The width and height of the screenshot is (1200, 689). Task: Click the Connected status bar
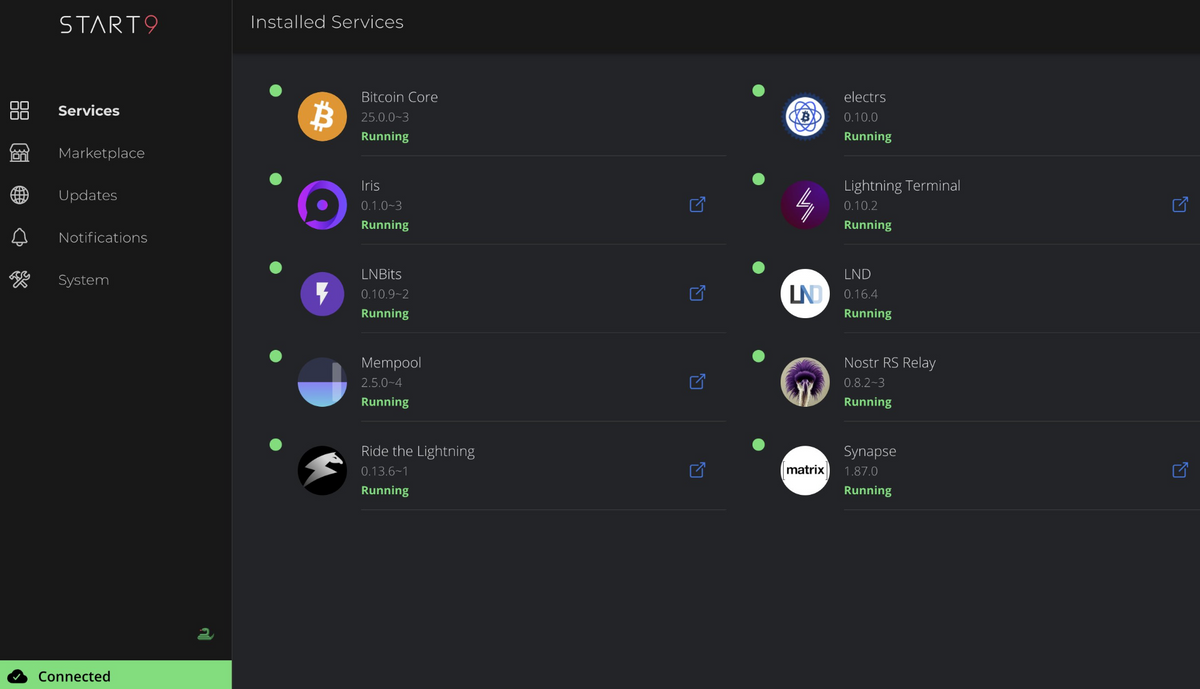coord(115,676)
